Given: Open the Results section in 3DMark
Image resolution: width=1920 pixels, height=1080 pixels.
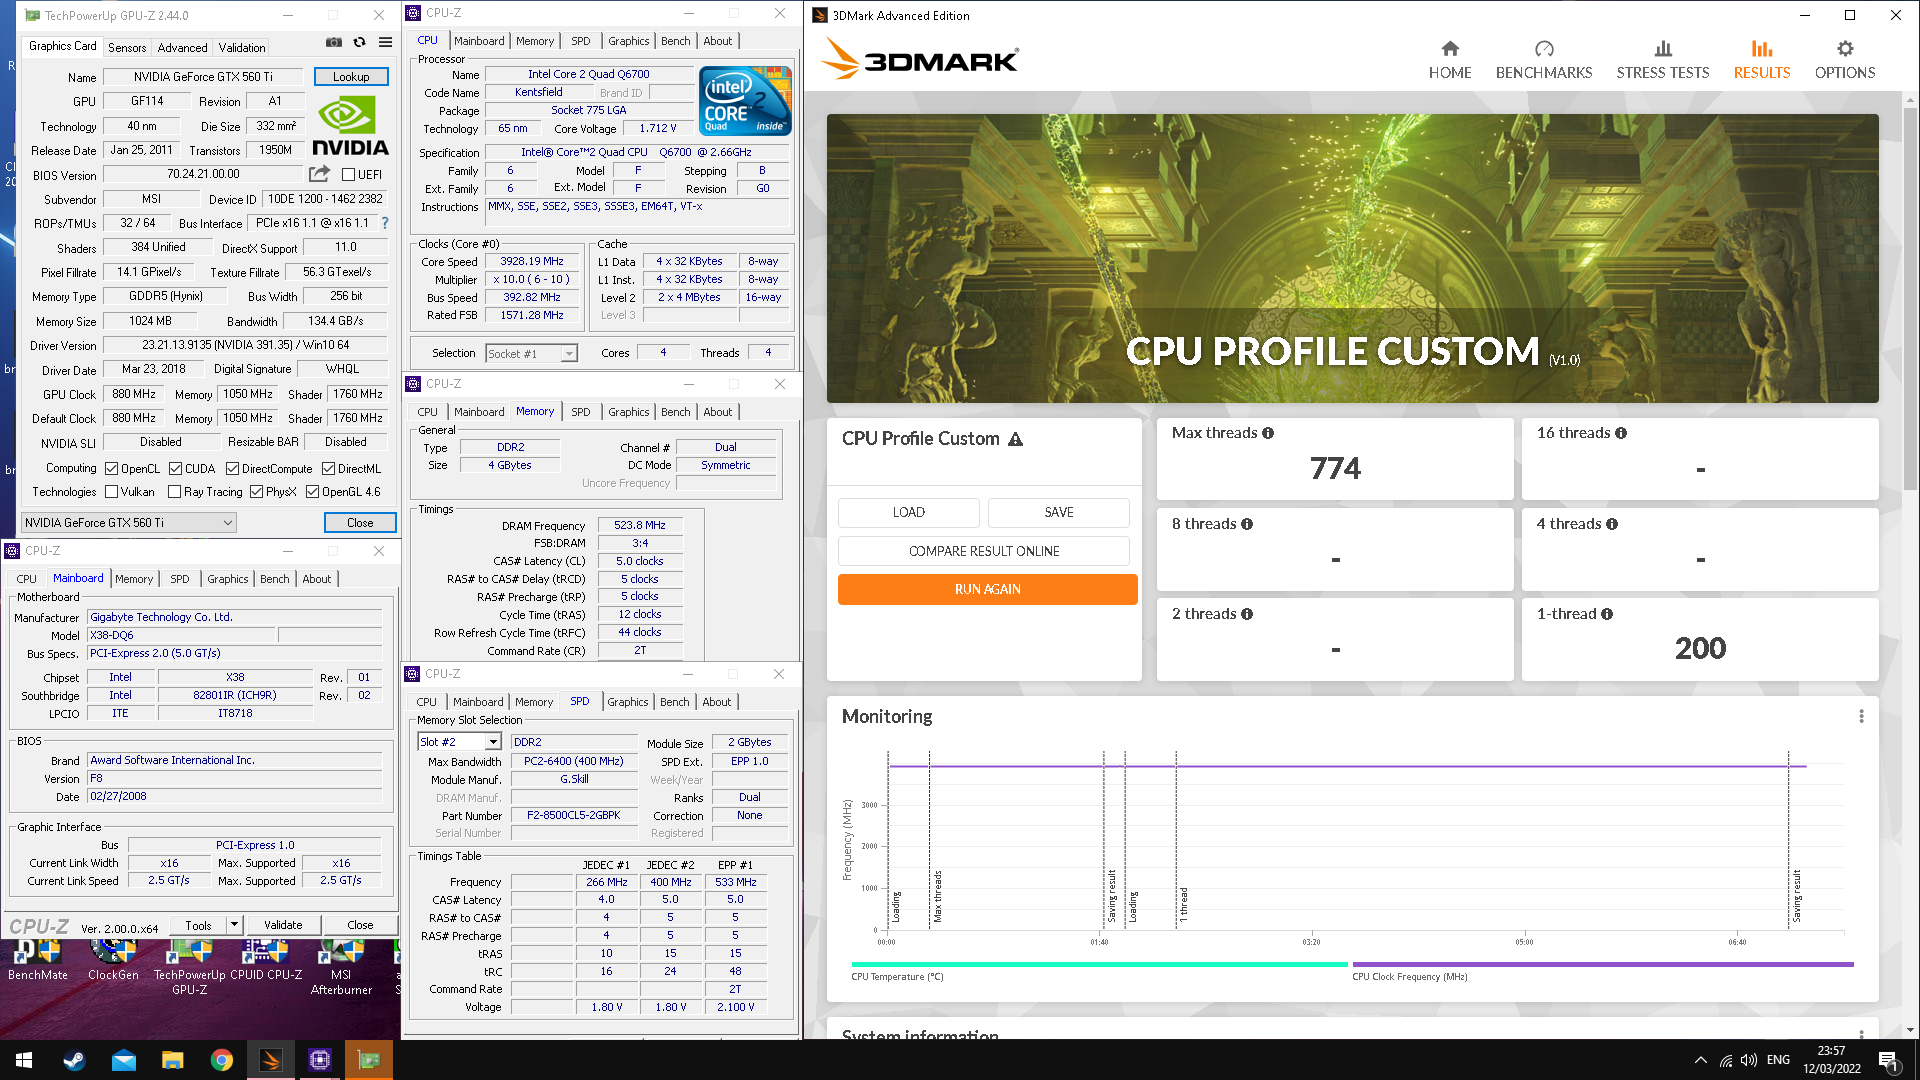Looking at the screenshot, I should [x=1762, y=60].
